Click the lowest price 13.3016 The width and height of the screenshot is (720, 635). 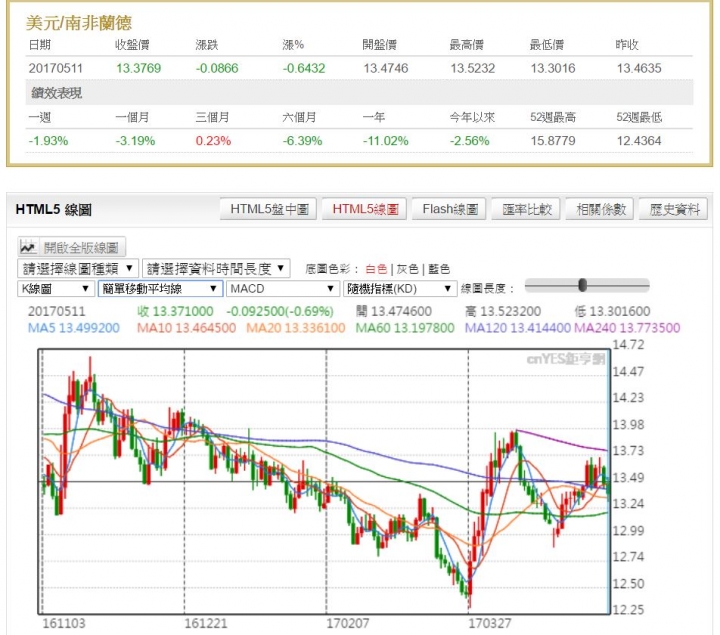(x=553, y=68)
